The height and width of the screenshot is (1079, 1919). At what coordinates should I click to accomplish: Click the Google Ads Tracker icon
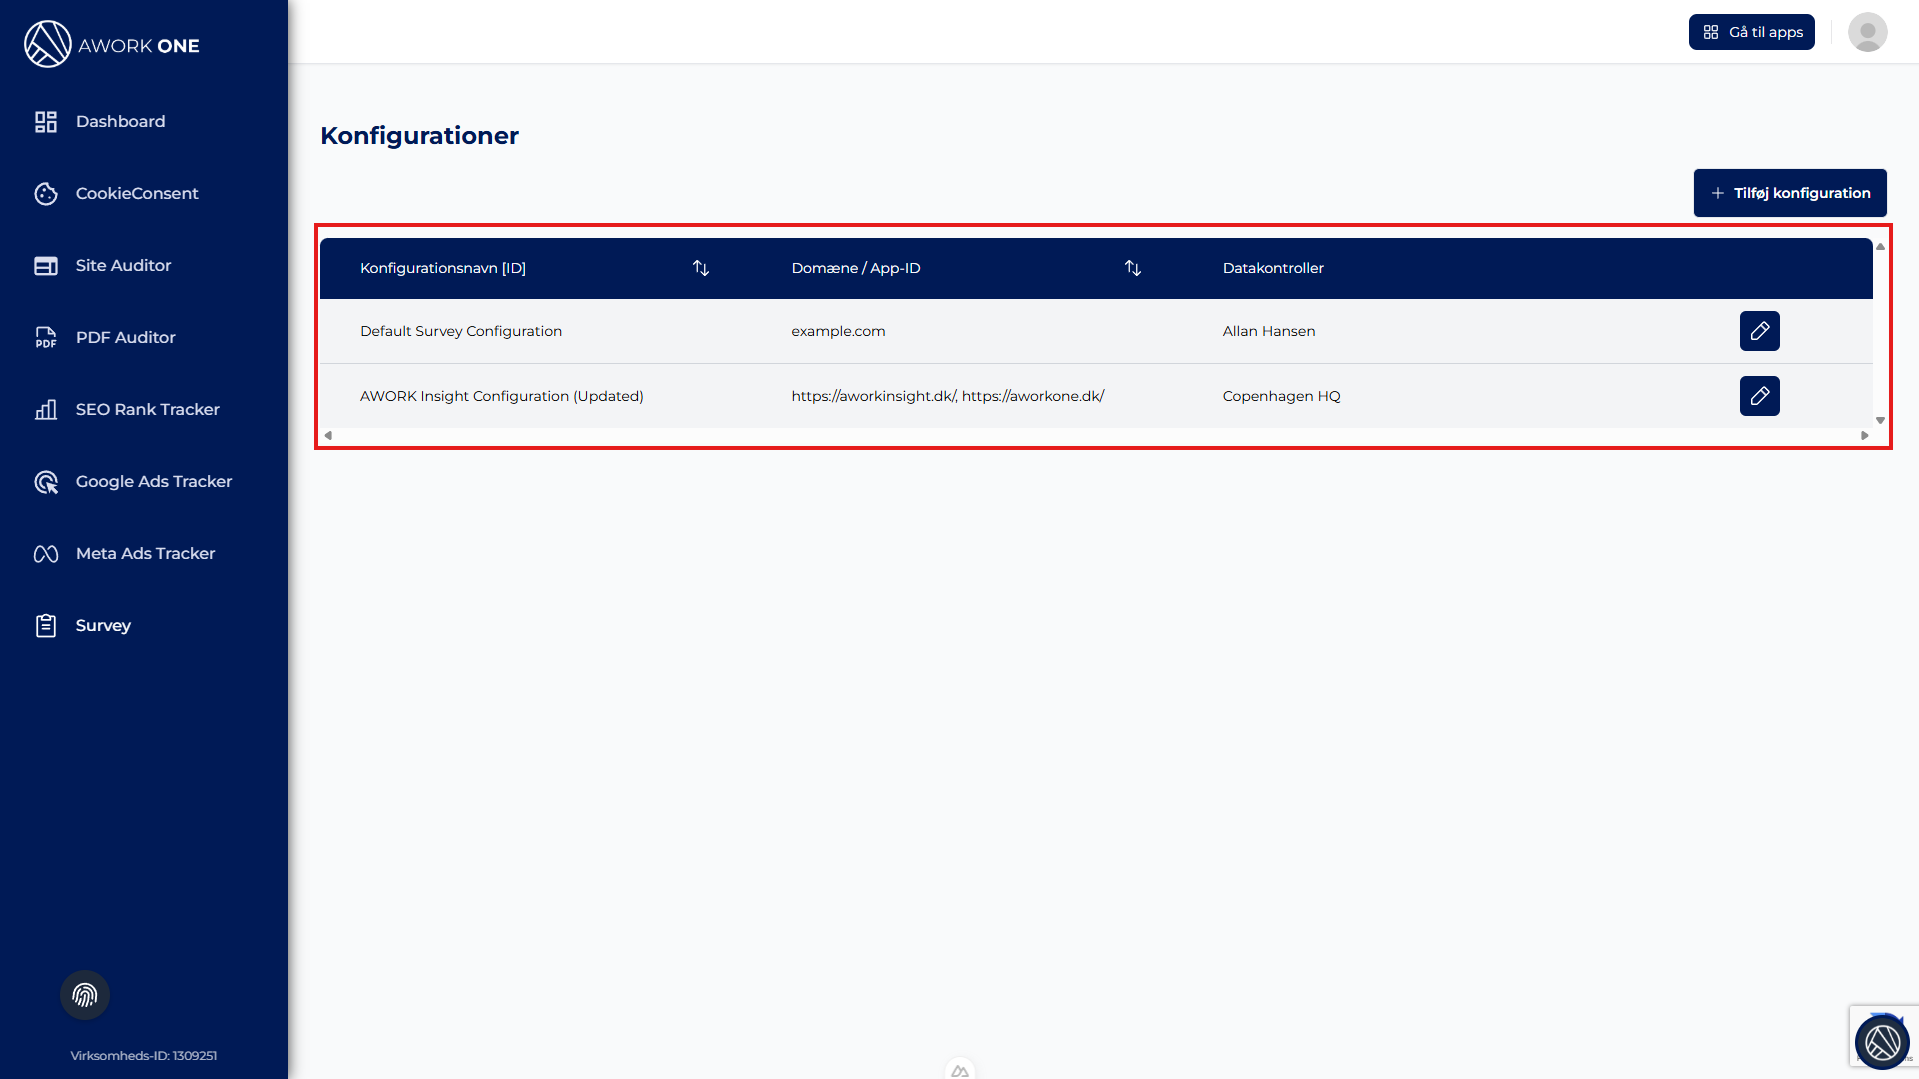click(46, 481)
